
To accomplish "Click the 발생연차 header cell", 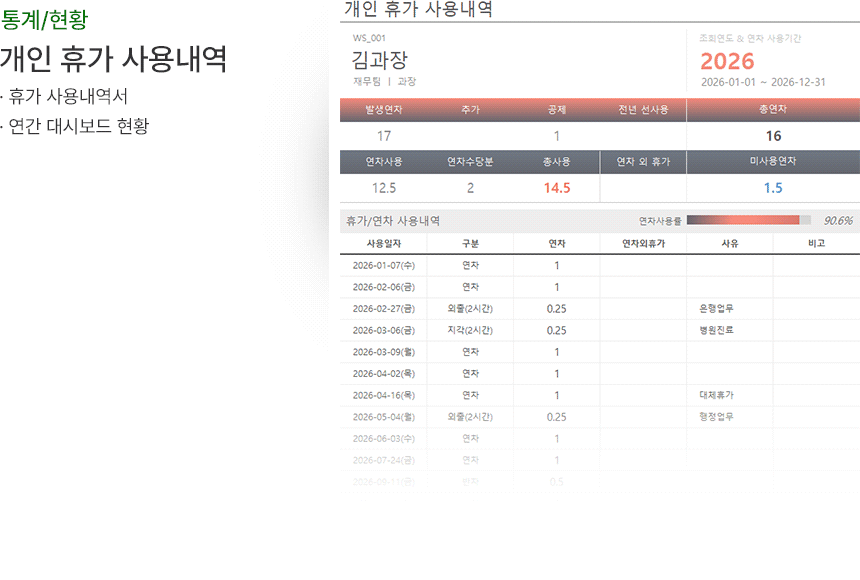I will point(383,109).
